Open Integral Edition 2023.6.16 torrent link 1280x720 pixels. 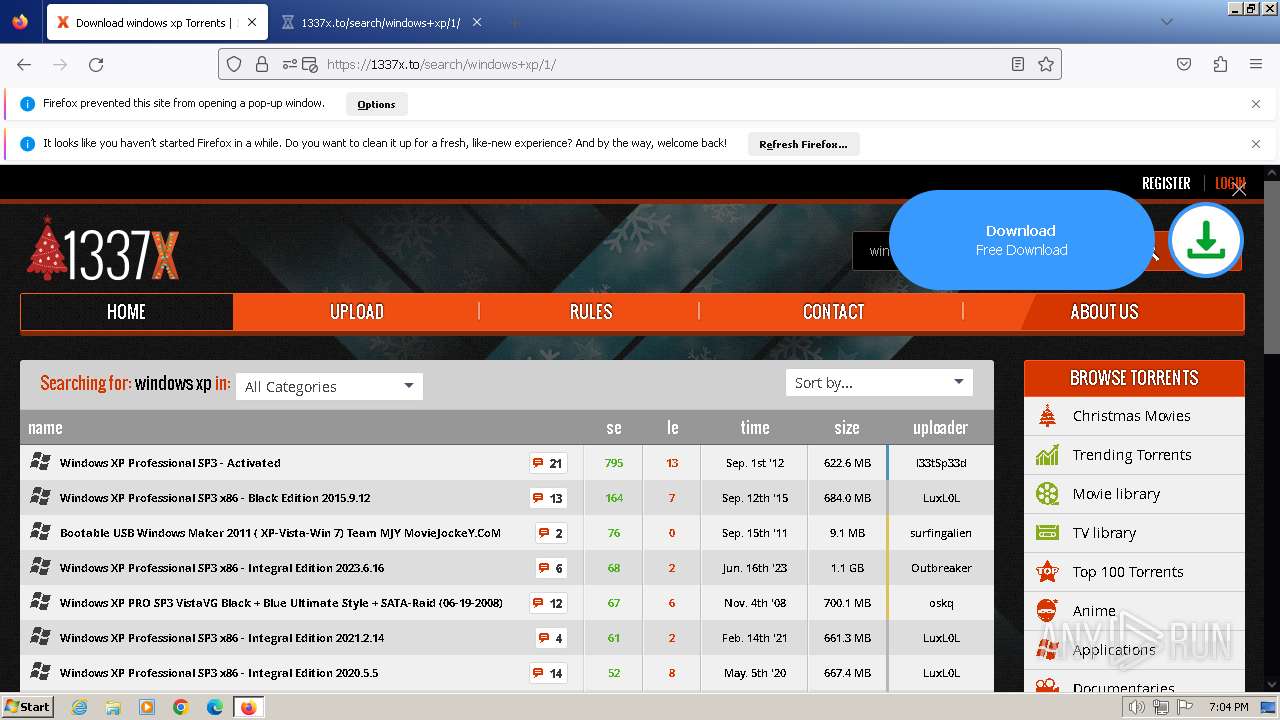[x=222, y=568]
